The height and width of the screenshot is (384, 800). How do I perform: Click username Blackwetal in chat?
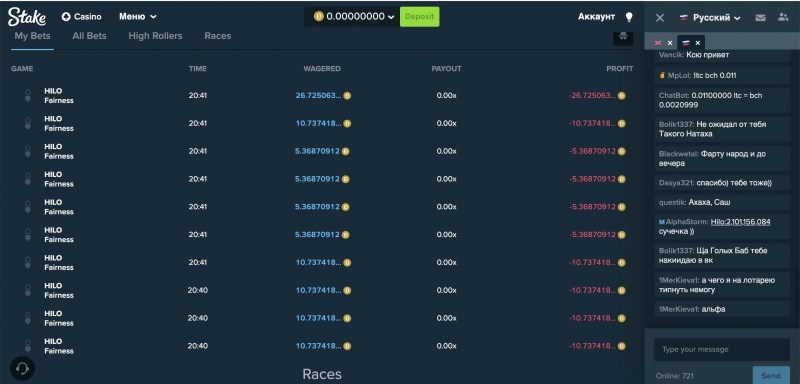[679, 154]
